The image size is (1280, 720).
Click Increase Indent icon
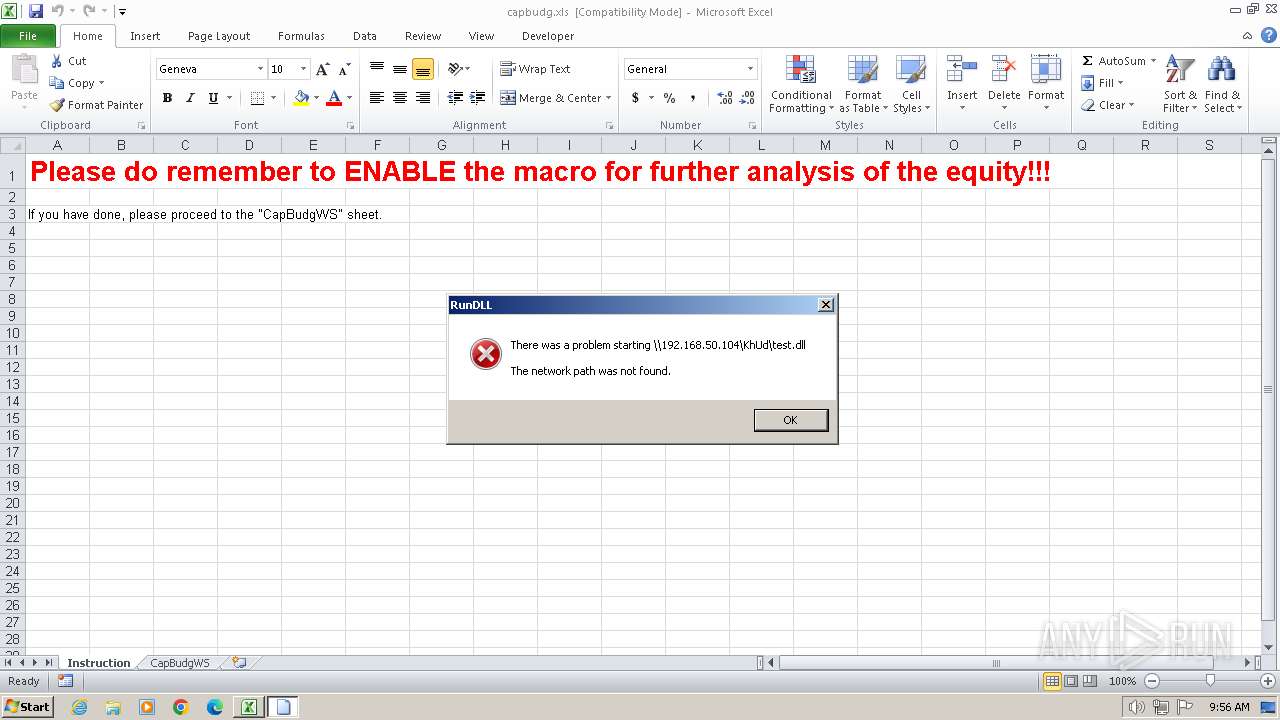click(478, 98)
